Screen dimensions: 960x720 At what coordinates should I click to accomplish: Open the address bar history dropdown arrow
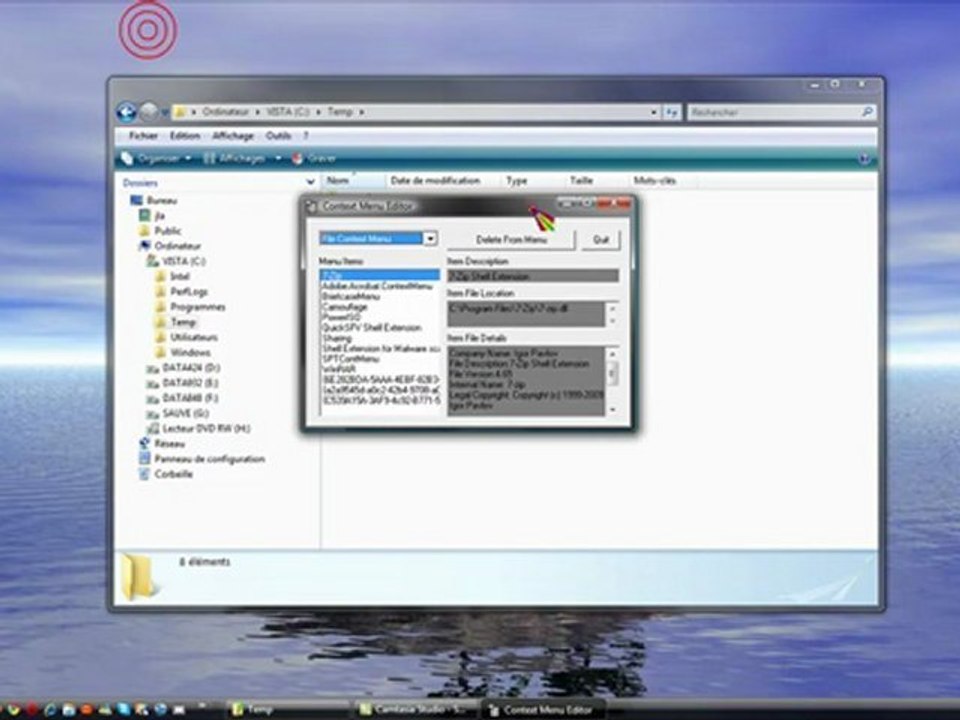[x=653, y=112]
